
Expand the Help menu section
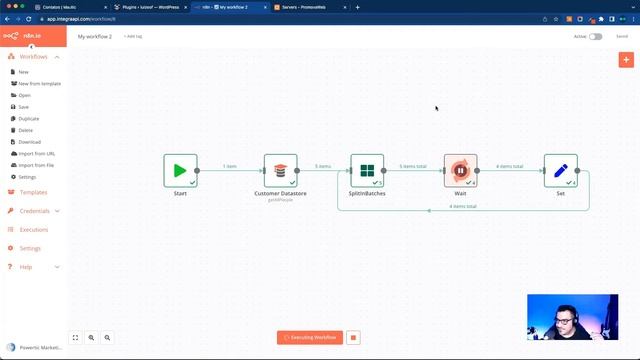(x=57, y=267)
